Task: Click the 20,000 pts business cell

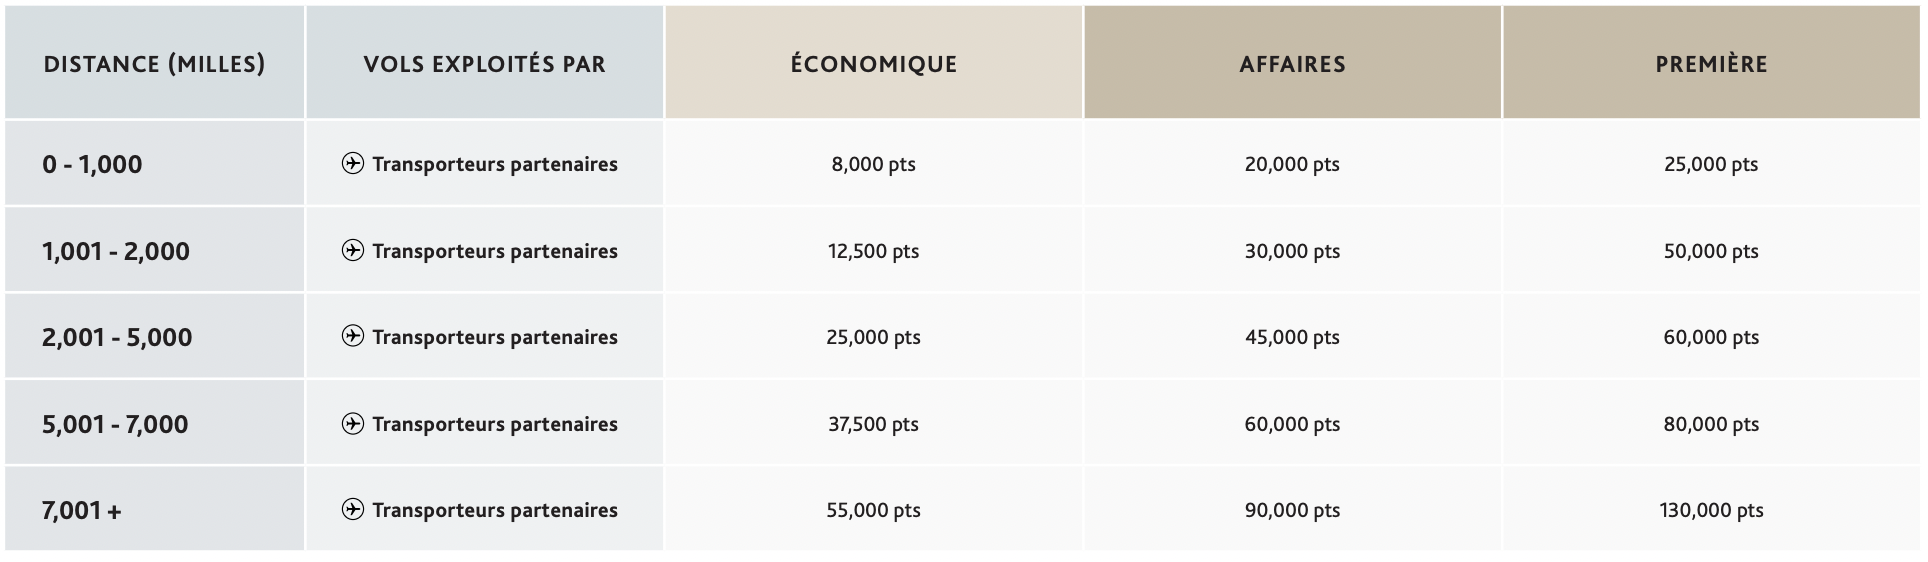Action: (x=1292, y=164)
